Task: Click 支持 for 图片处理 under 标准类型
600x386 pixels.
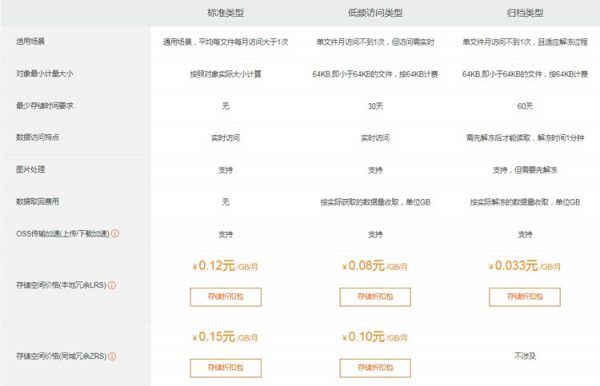Action: [x=226, y=170]
